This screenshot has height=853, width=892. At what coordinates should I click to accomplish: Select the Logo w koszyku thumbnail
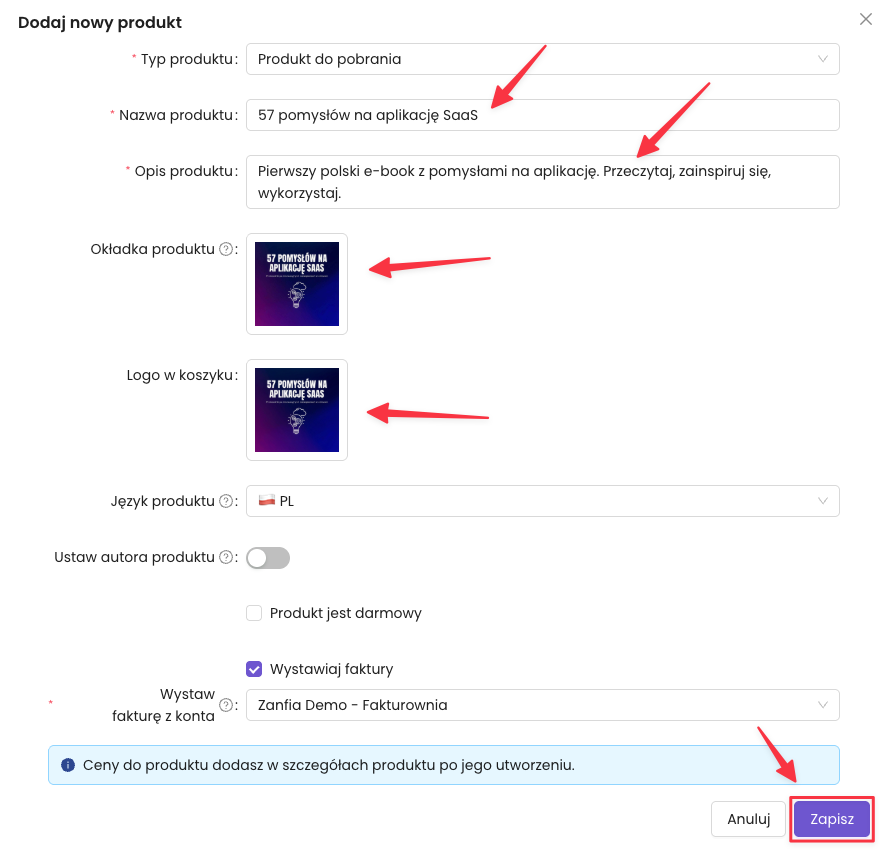coord(297,410)
